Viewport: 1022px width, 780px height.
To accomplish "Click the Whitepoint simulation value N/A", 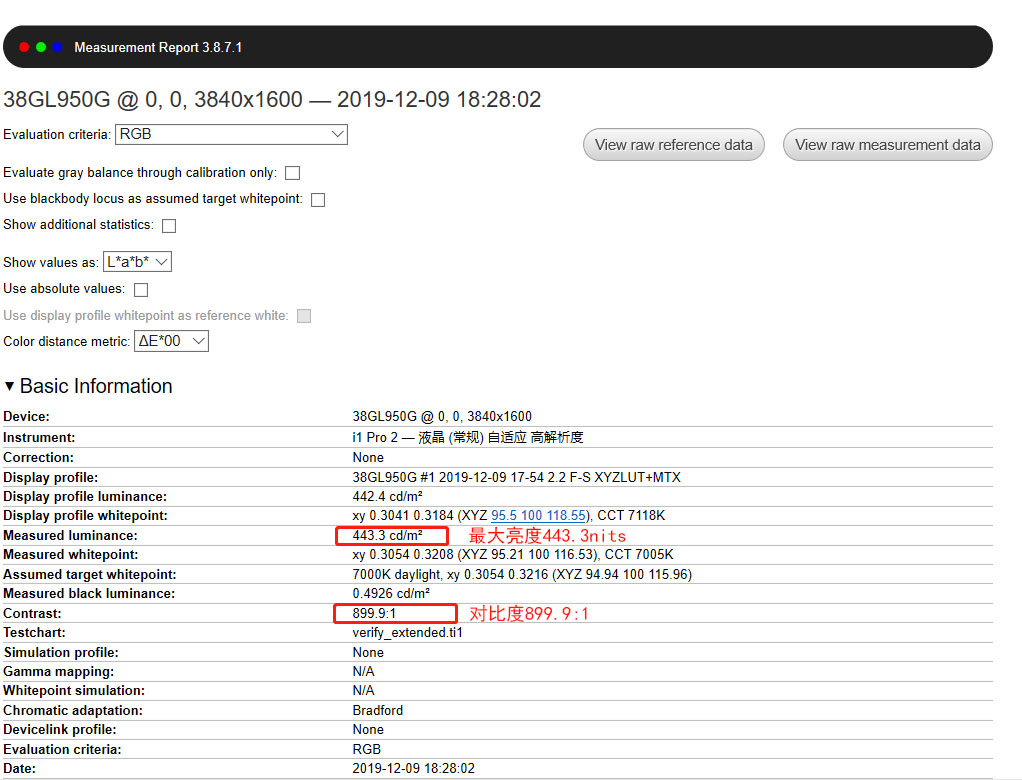I will 363,690.
